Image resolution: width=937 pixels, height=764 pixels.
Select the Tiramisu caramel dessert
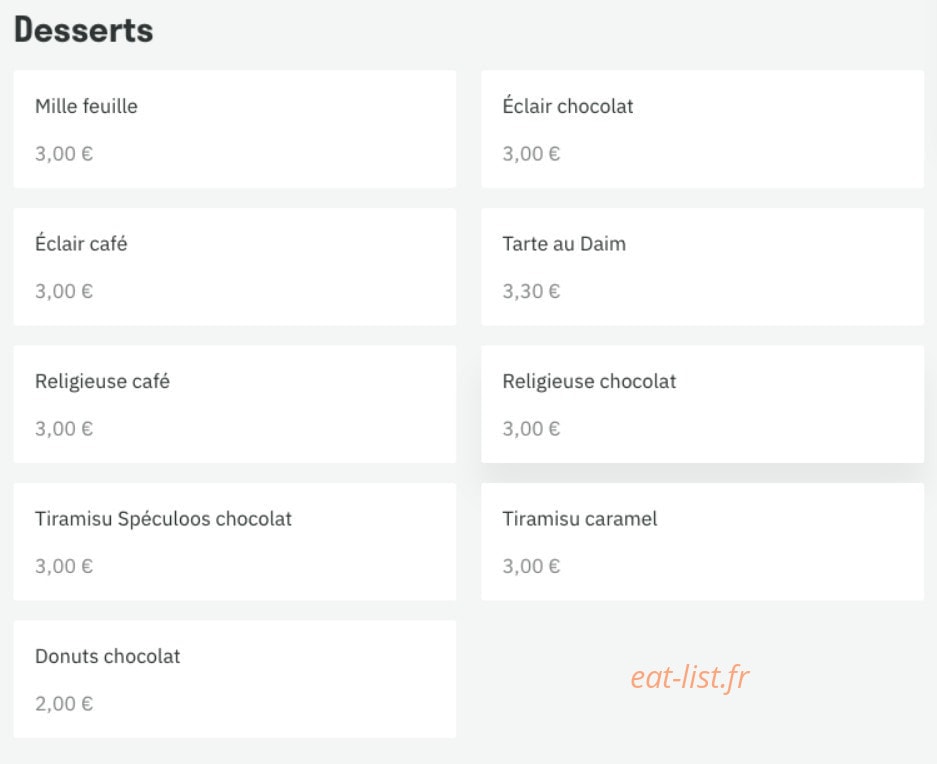click(702, 542)
